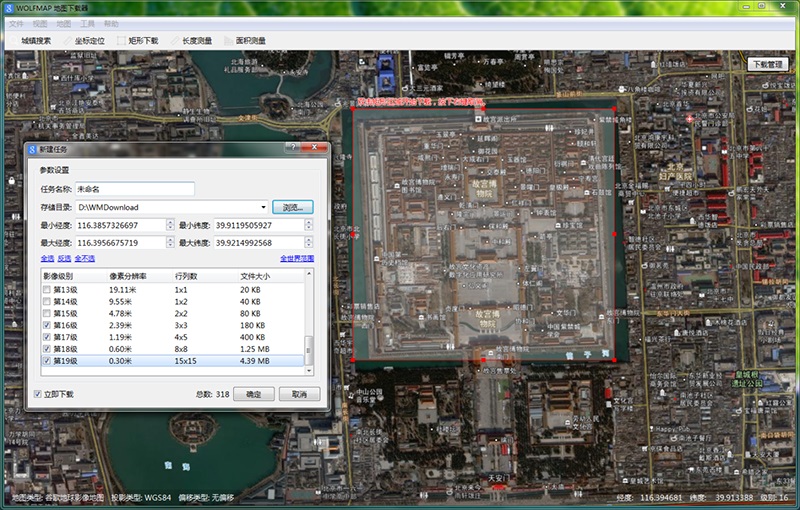Open the 城镇搜索 town search tool

pyautogui.click(x=31, y=41)
